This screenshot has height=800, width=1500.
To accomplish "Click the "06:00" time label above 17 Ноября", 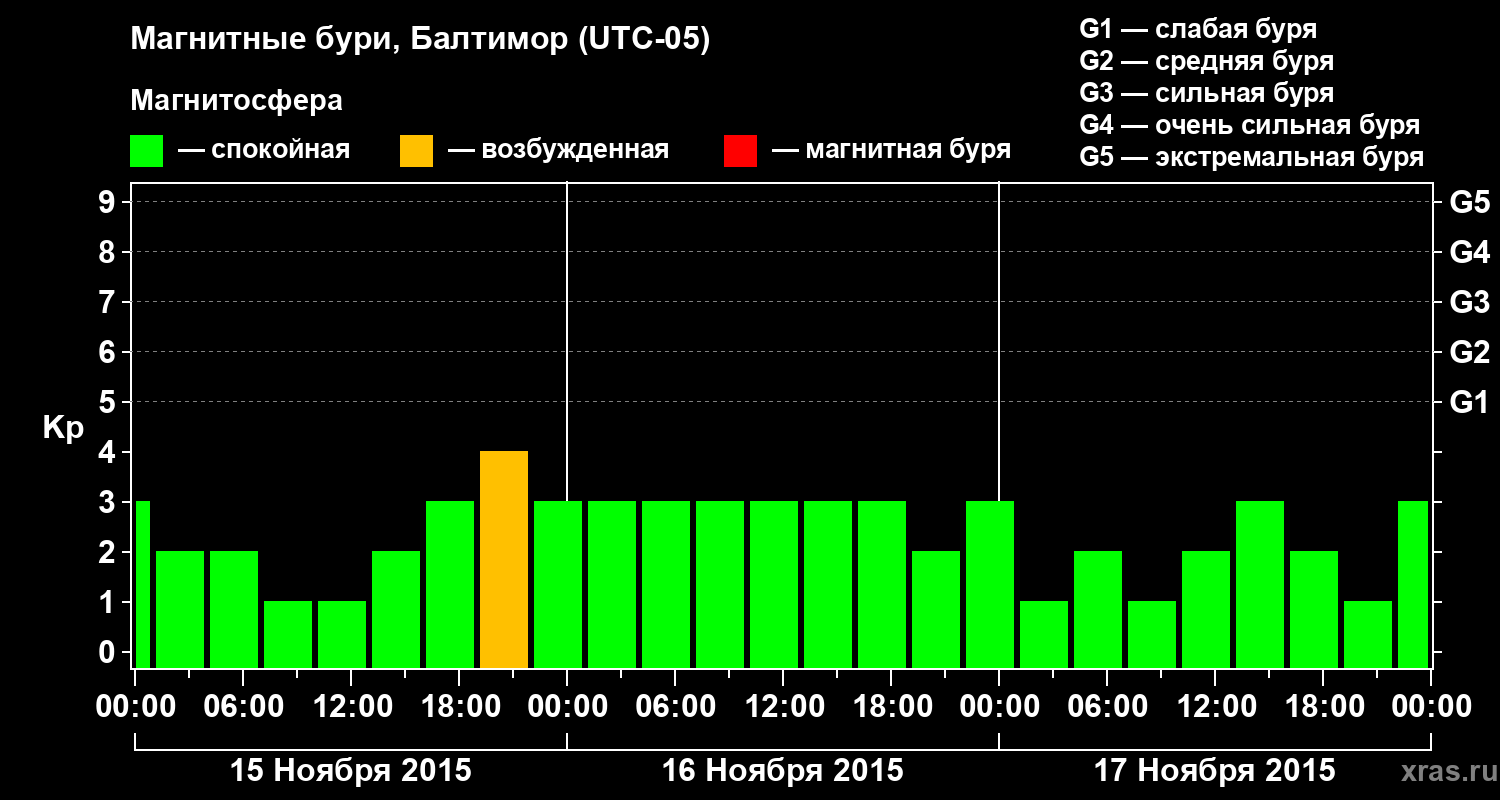I will click(1107, 707).
